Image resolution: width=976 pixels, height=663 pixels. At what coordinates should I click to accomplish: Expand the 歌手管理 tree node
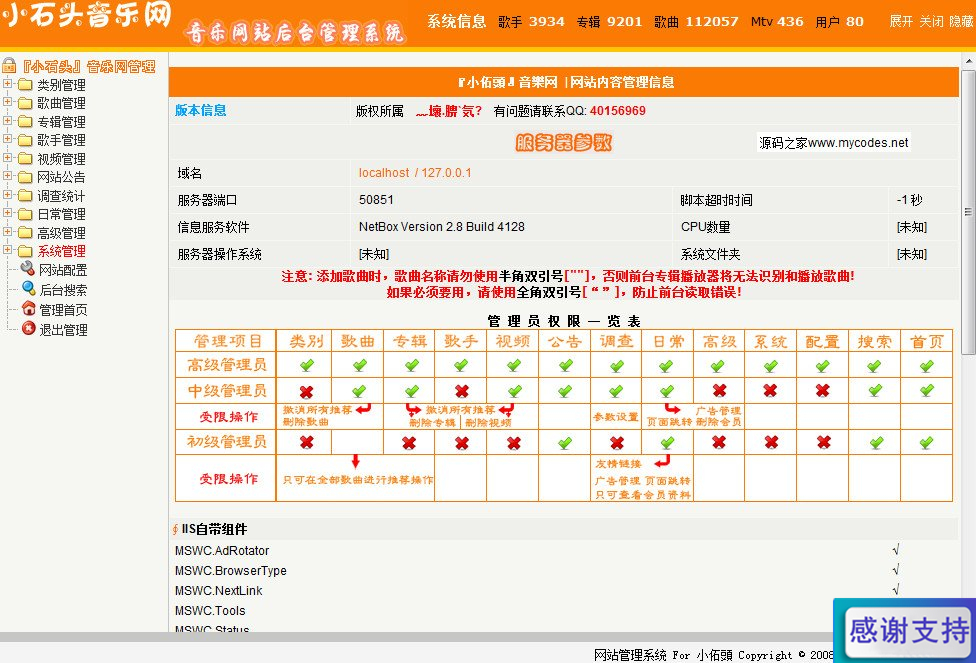tap(7, 139)
